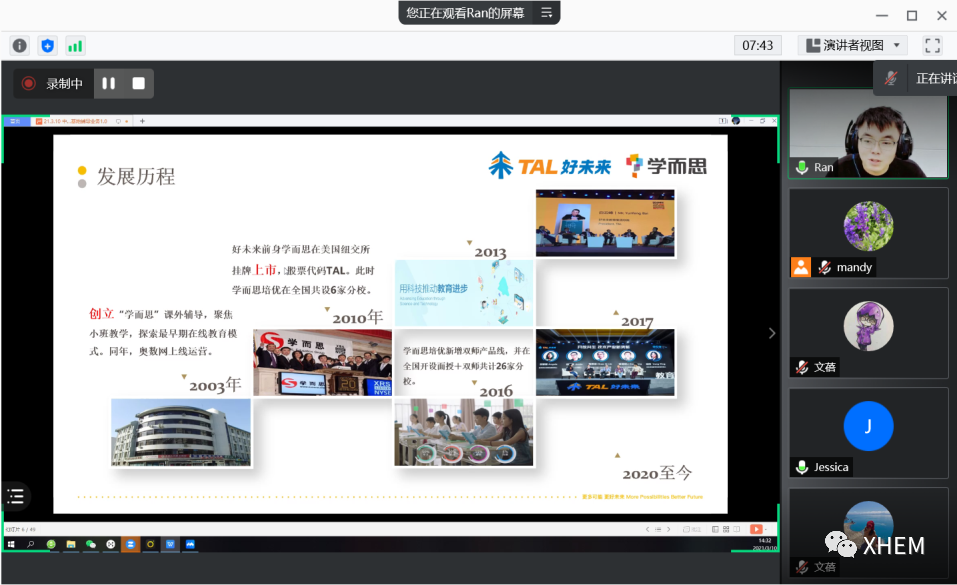957x585 pixels.
Task: Open the menu beside the Ran screen-sharing banner
Action: coord(546,13)
